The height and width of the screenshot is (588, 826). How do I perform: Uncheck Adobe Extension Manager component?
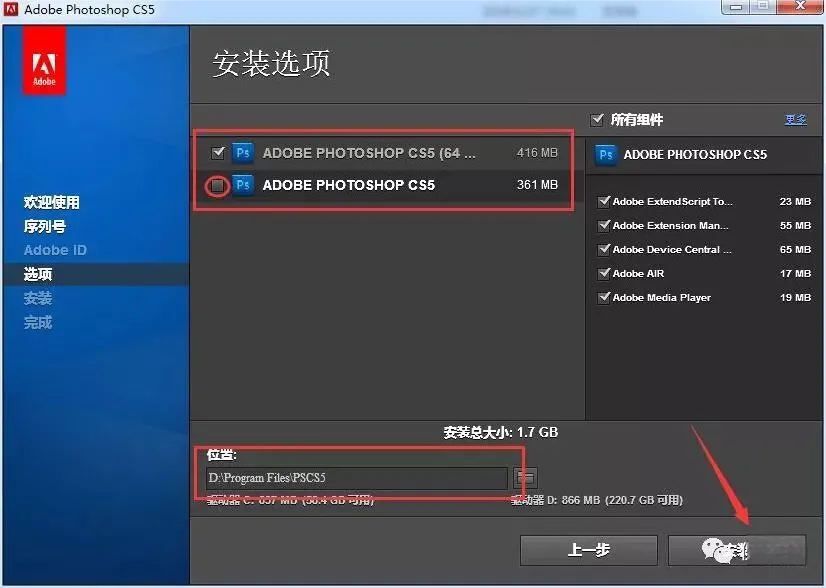604,226
